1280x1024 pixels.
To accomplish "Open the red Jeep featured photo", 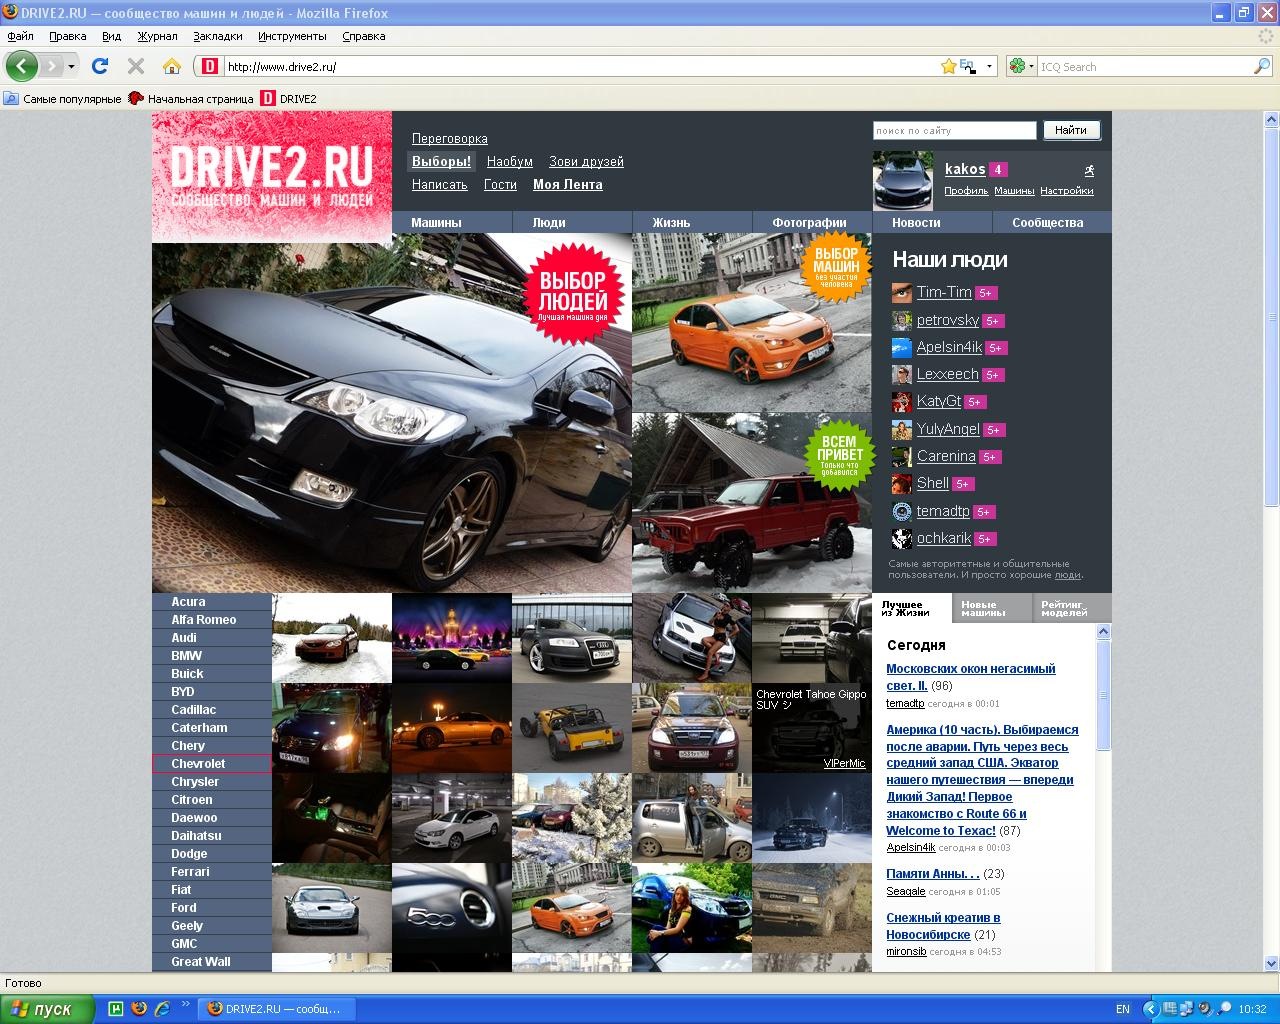I will [752, 503].
